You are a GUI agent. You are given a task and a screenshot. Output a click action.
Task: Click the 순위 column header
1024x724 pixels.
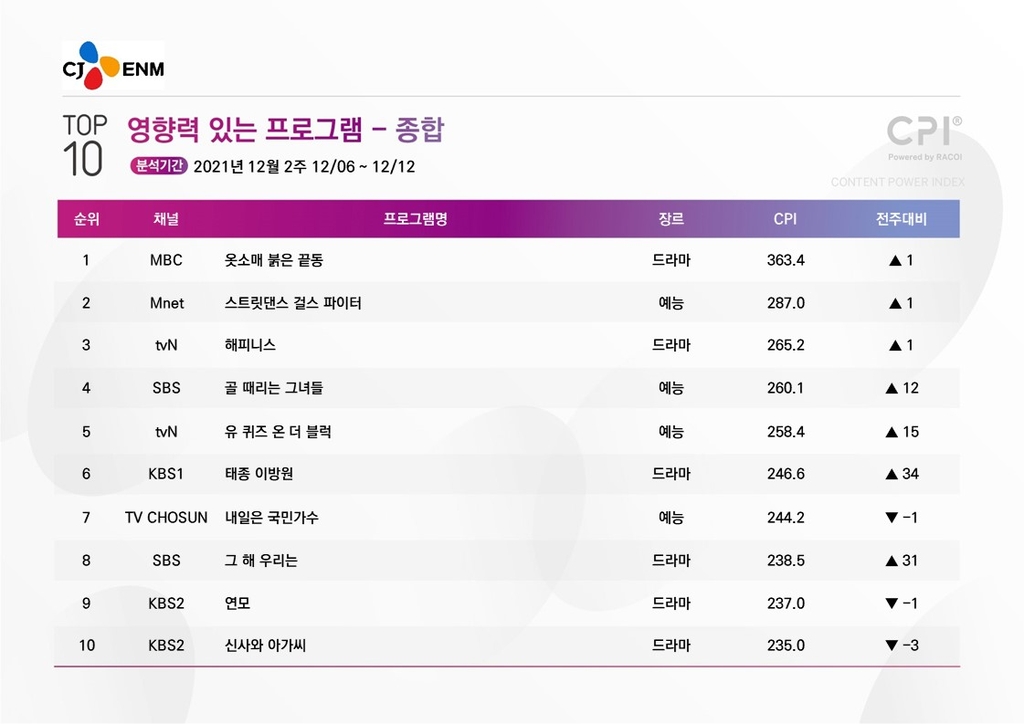(x=86, y=219)
